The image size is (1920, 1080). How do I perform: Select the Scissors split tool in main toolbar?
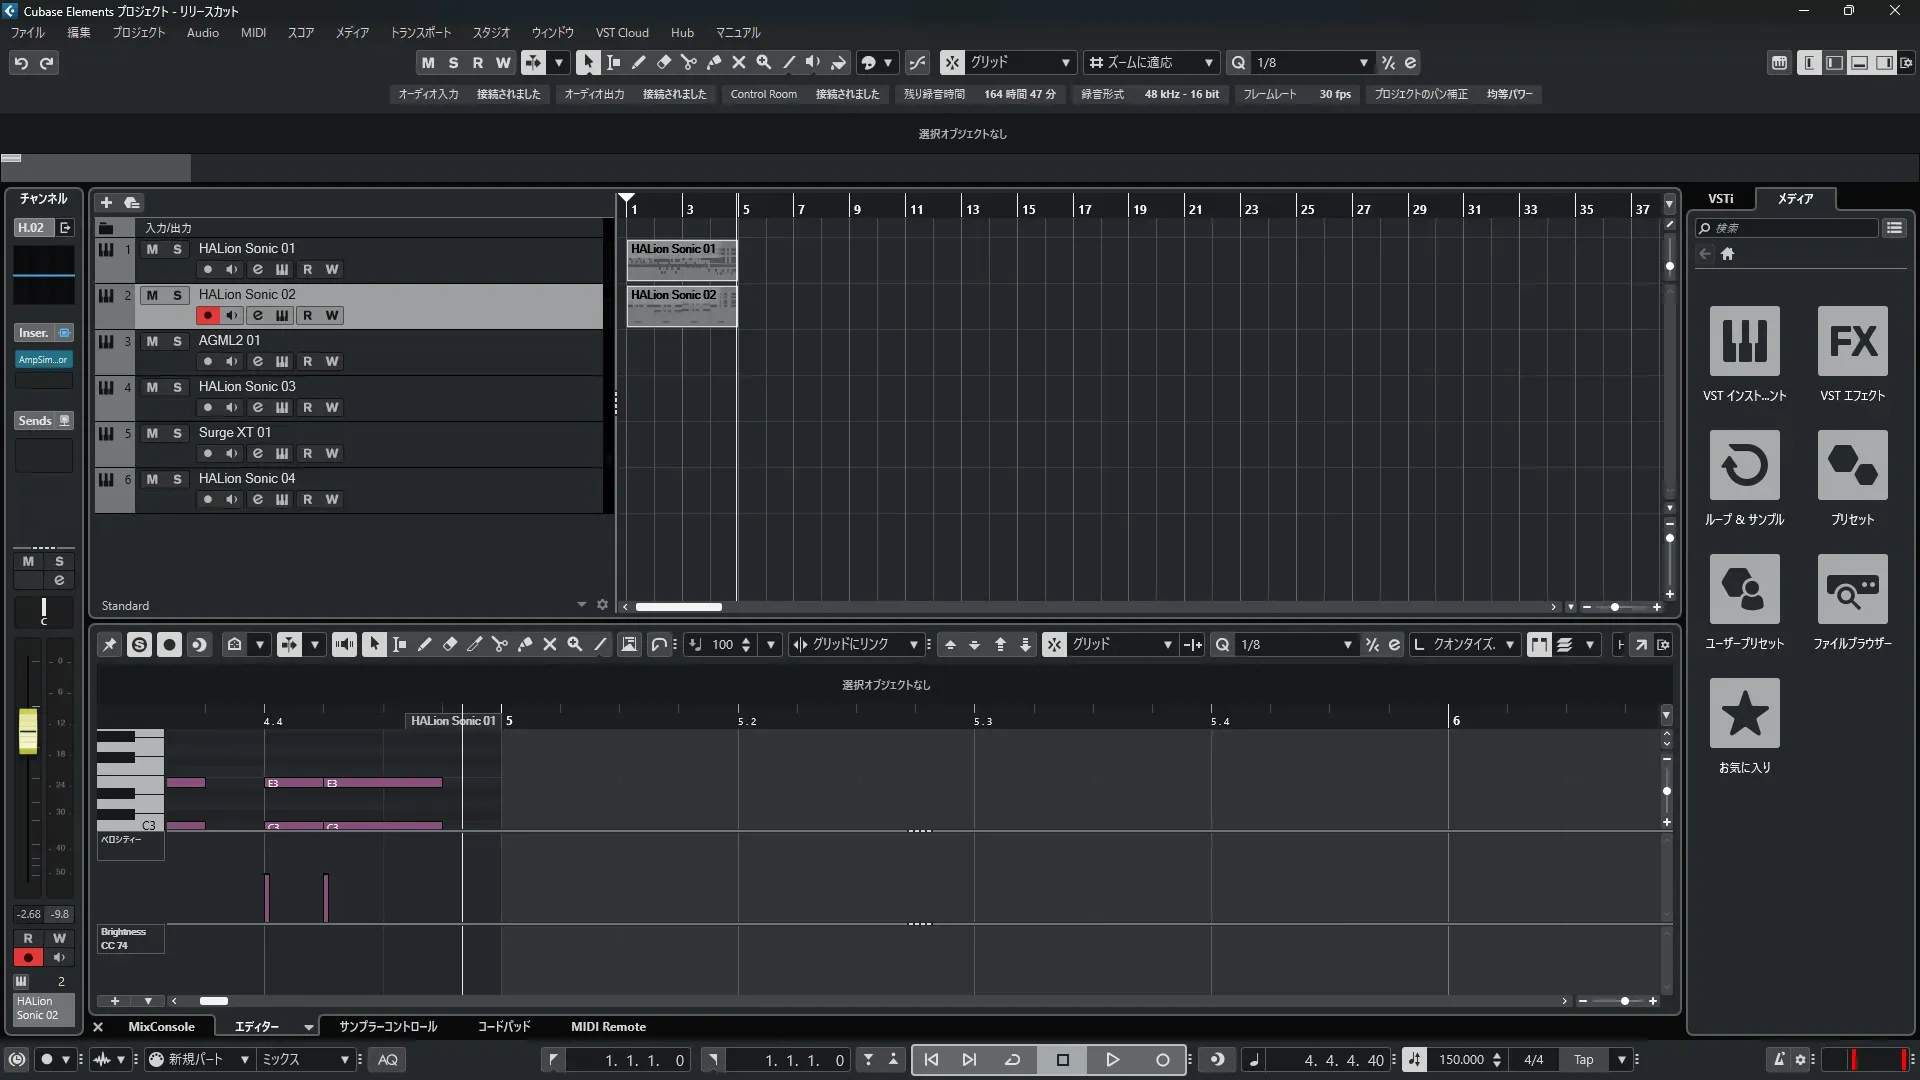(x=689, y=62)
